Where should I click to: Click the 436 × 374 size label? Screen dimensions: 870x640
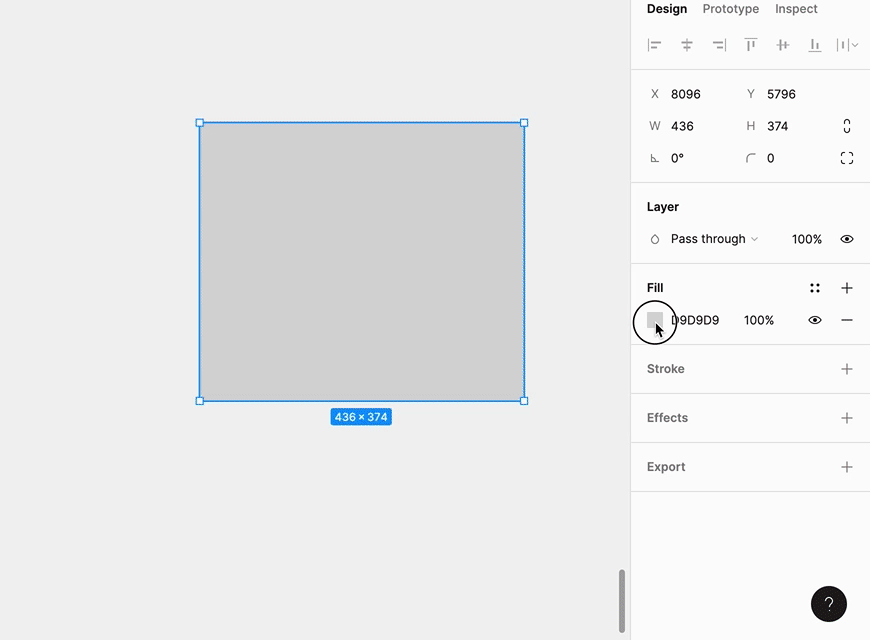(361, 417)
